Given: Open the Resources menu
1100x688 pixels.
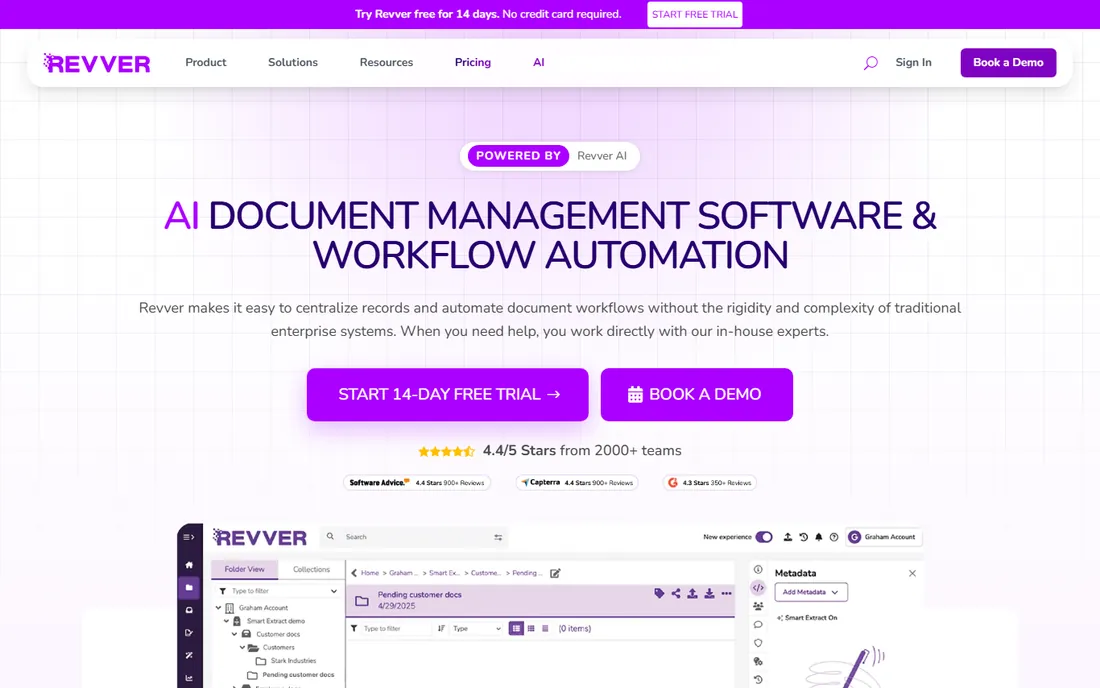Looking at the screenshot, I should point(386,62).
